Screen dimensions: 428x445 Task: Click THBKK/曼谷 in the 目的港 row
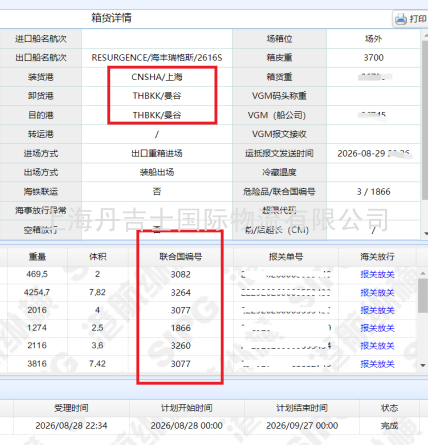click(157, 115)
